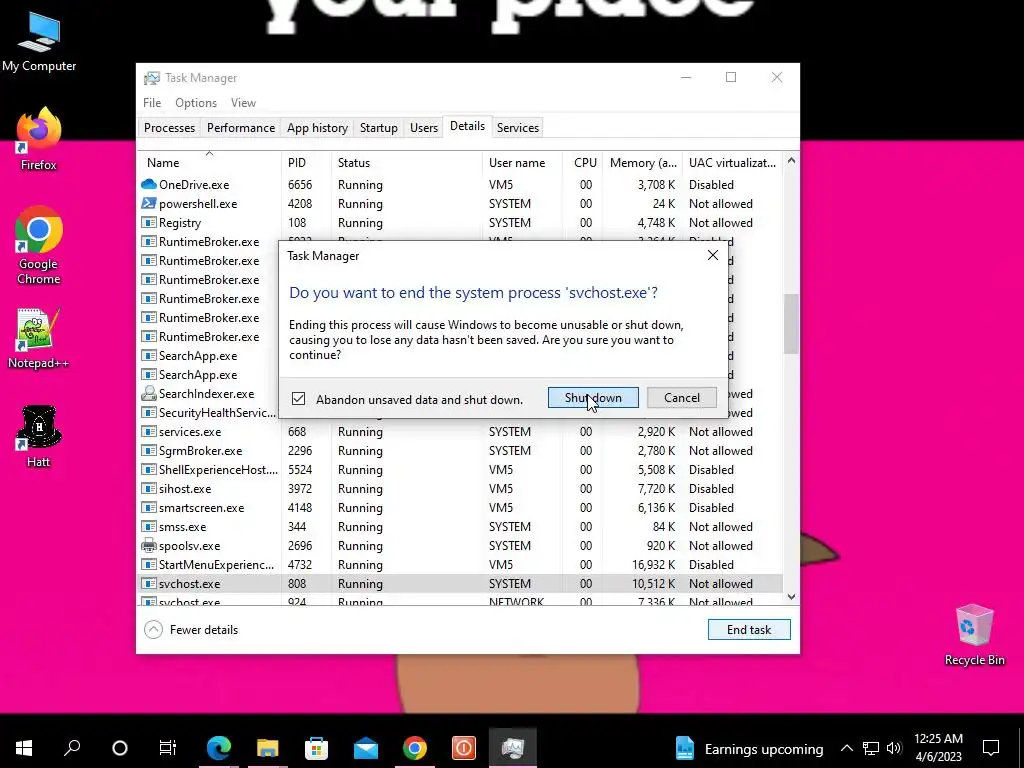
Task: Open taskbar search magnifier
Action: coord(72,748)
